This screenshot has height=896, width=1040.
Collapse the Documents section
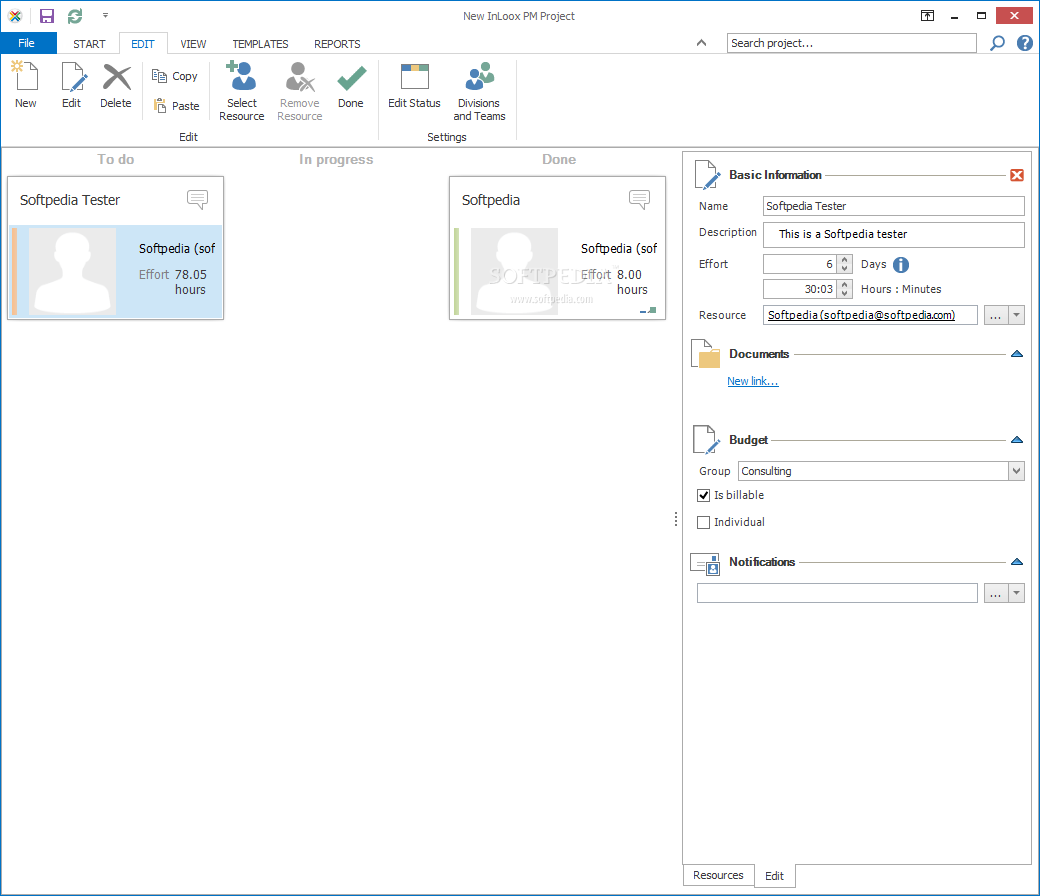pos(1017,354)
